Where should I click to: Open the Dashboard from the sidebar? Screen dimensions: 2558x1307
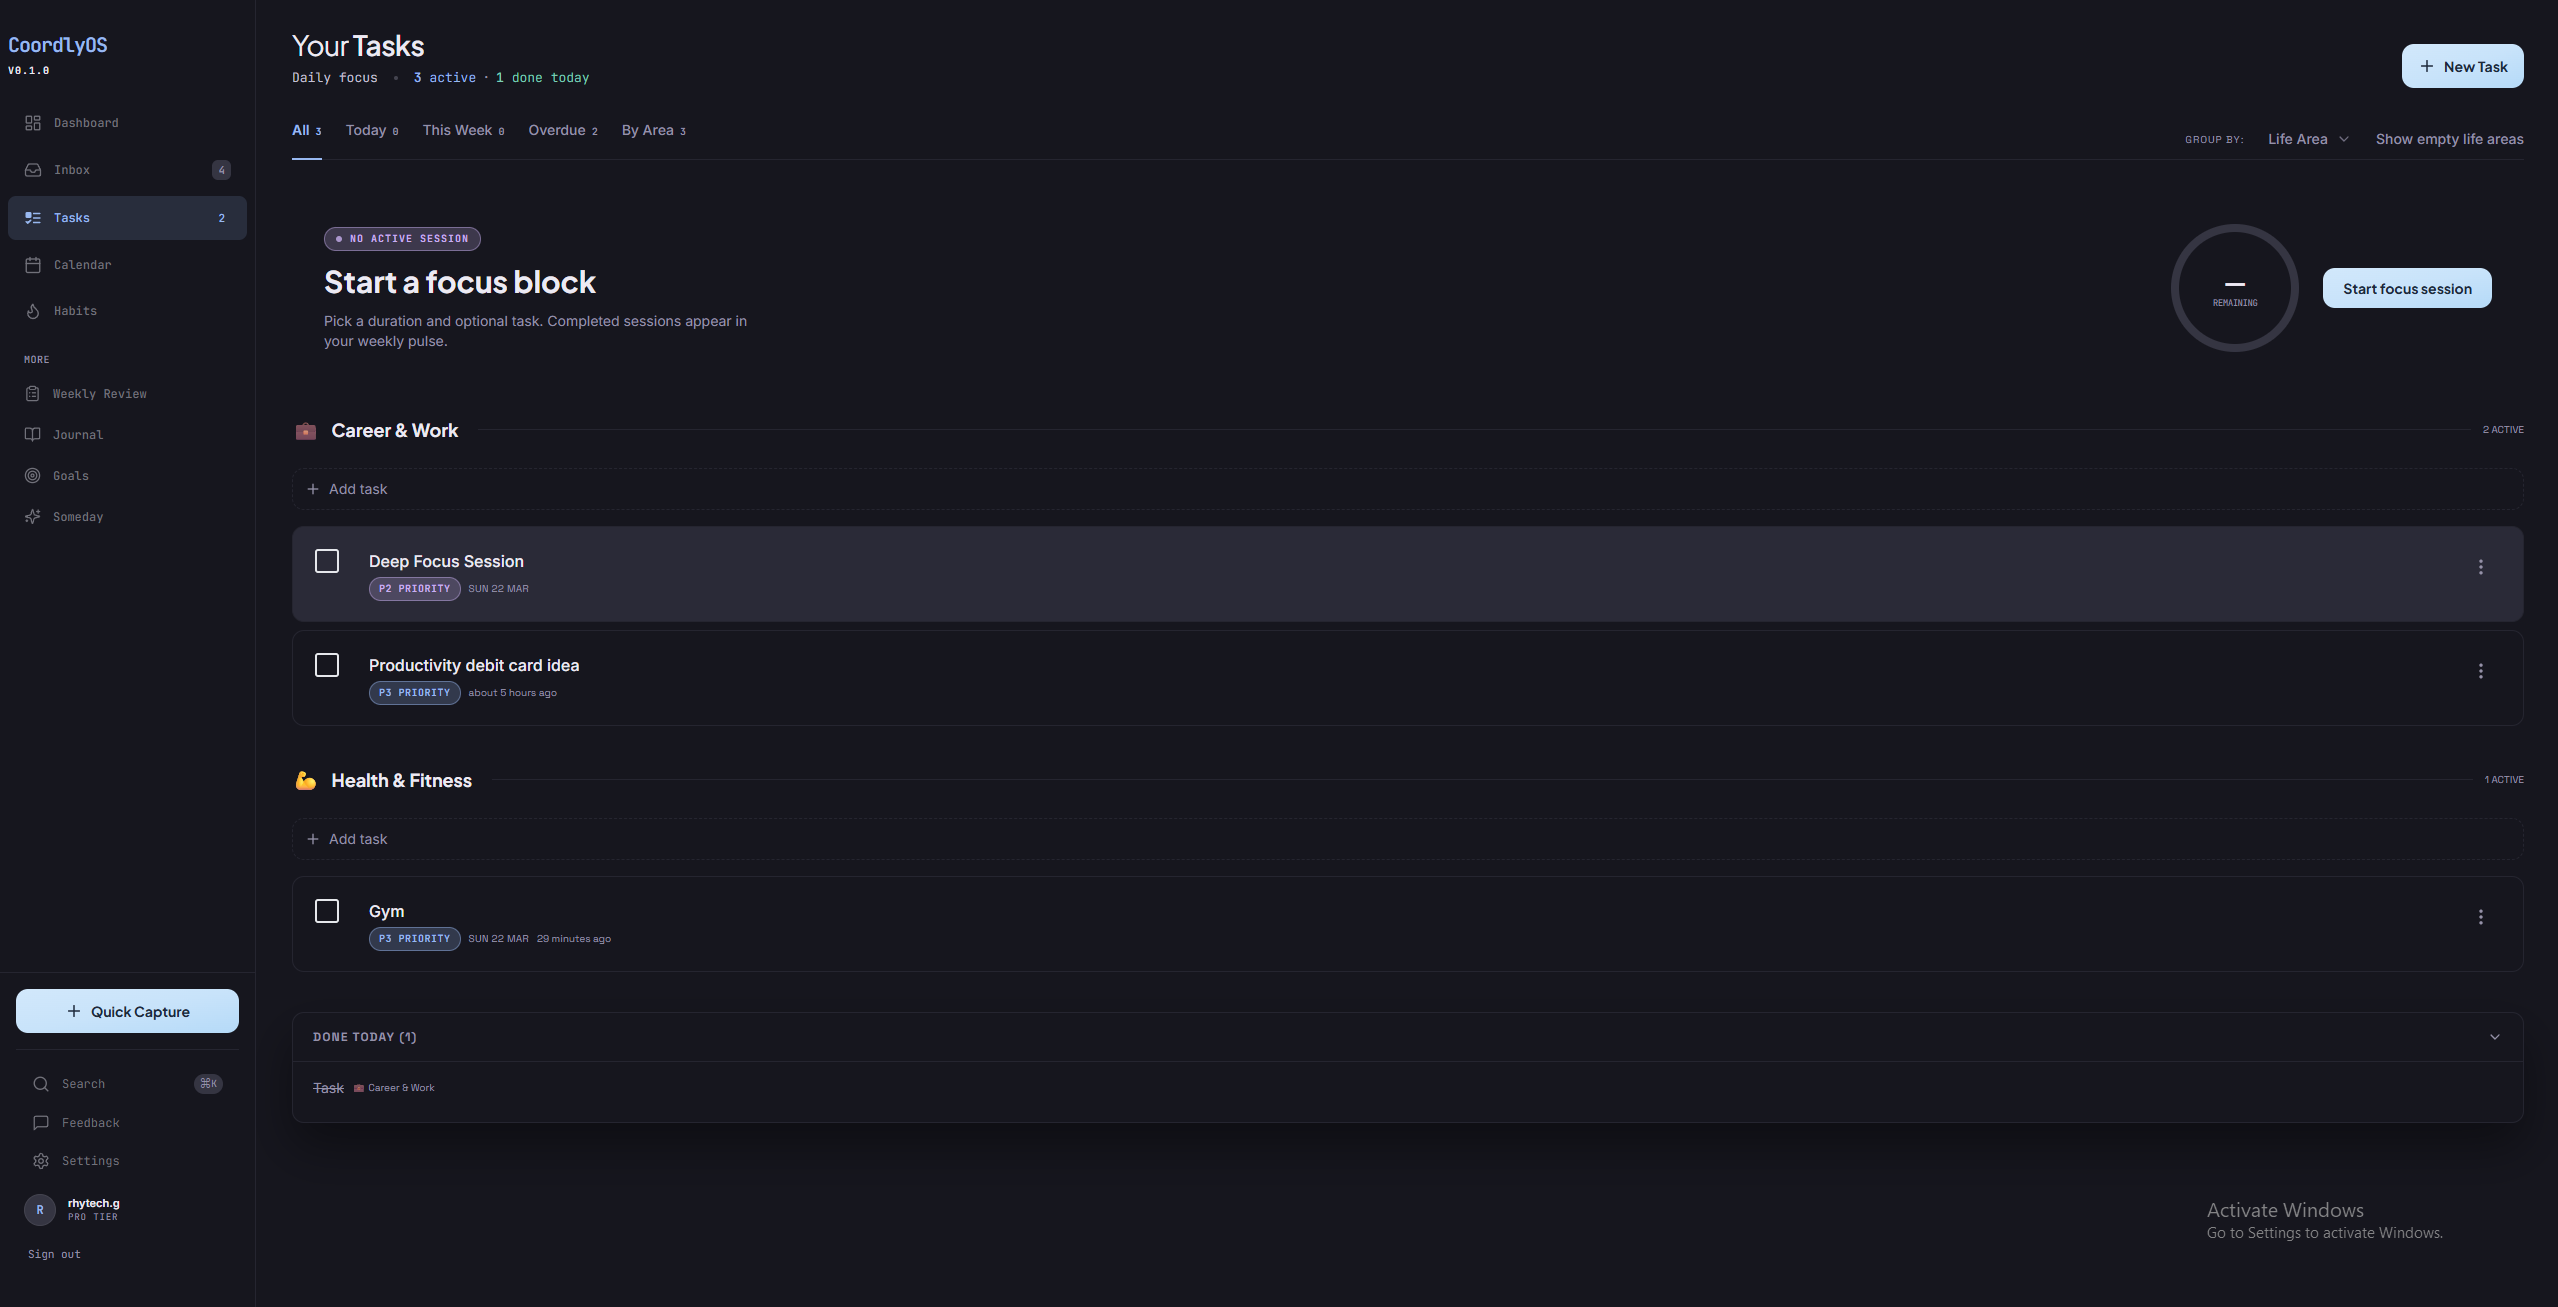84,122
